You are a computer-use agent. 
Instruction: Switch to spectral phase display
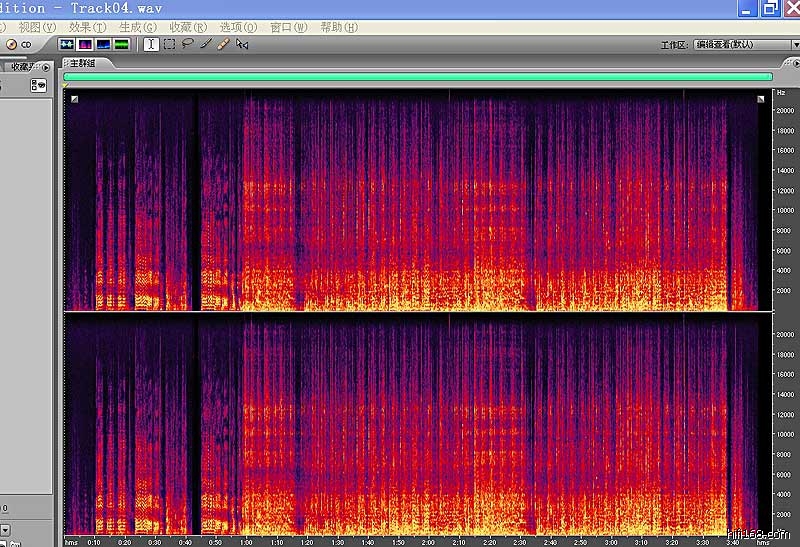[121, 44]
